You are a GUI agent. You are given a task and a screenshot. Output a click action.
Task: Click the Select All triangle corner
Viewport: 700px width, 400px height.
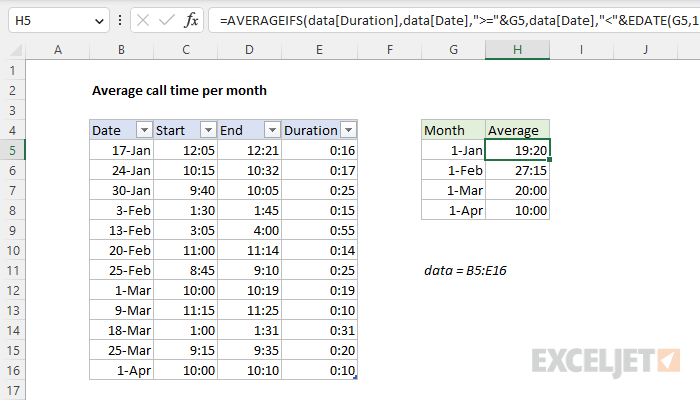16,50
